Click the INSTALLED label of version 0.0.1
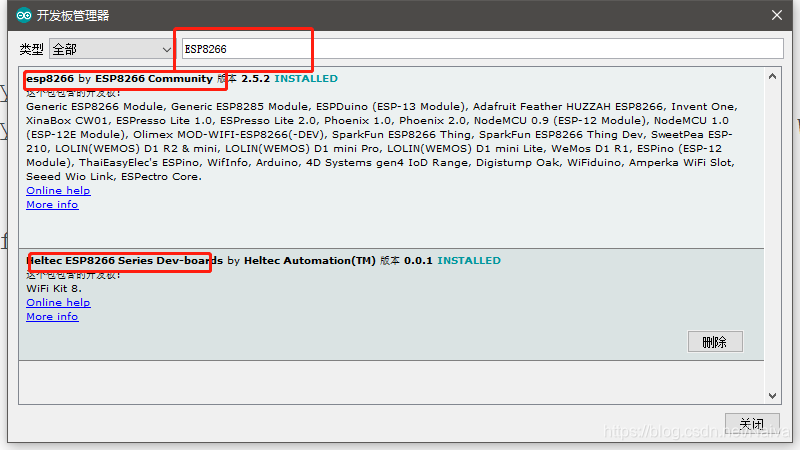Image resolution: width=800 pixels, height=450 pixels. [x=469, y=261]
